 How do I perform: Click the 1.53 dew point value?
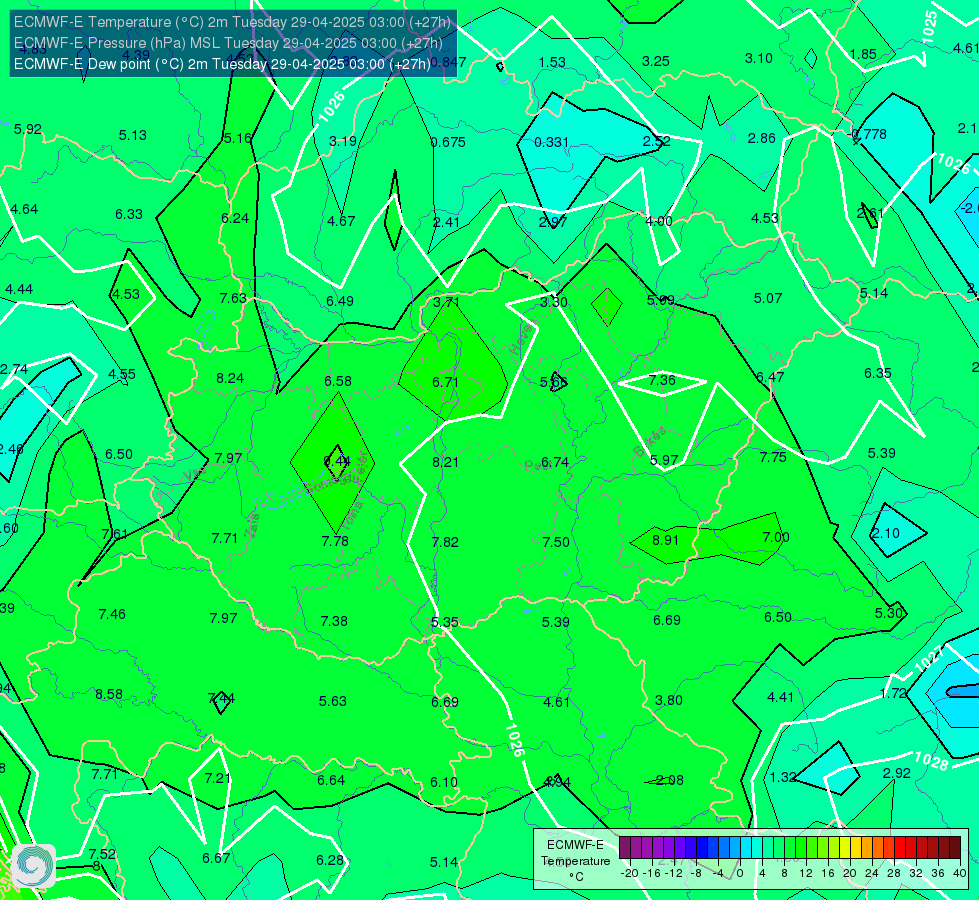tap(552, 62)
